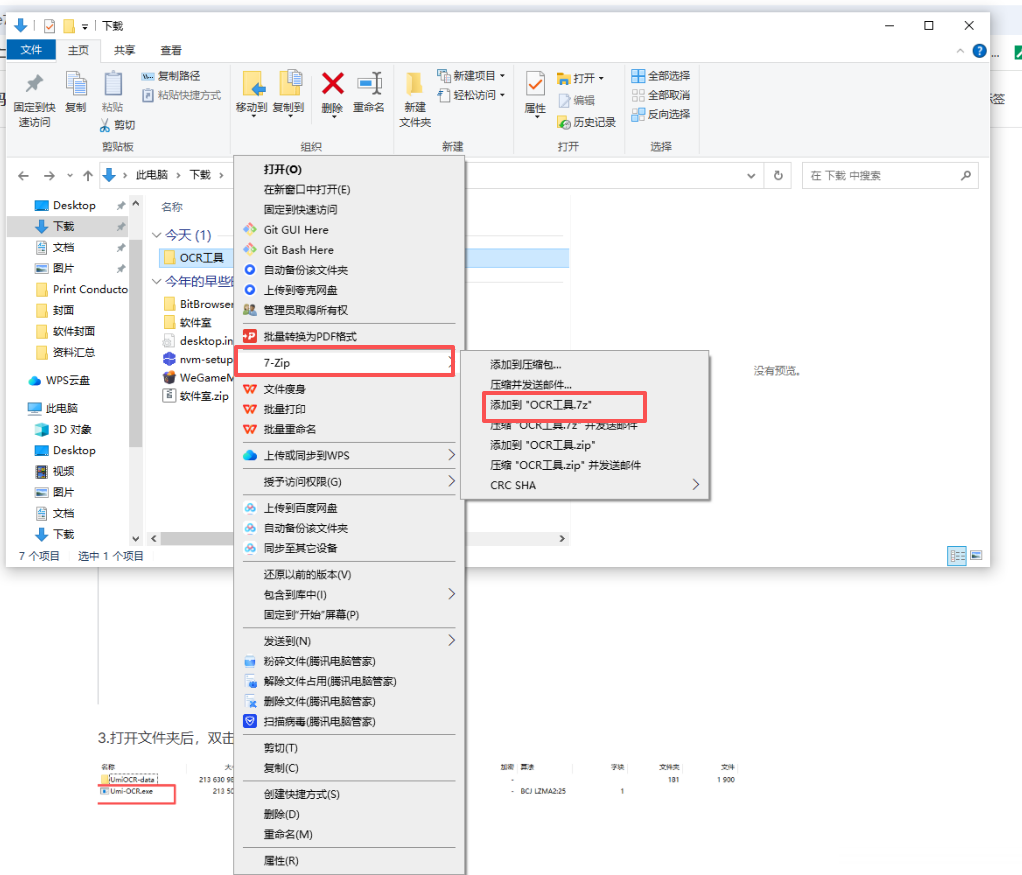Choose Scan for Viruses (扫描病毒) Tencent entry
Screen dimensions: 1022x875
[319, 721]
